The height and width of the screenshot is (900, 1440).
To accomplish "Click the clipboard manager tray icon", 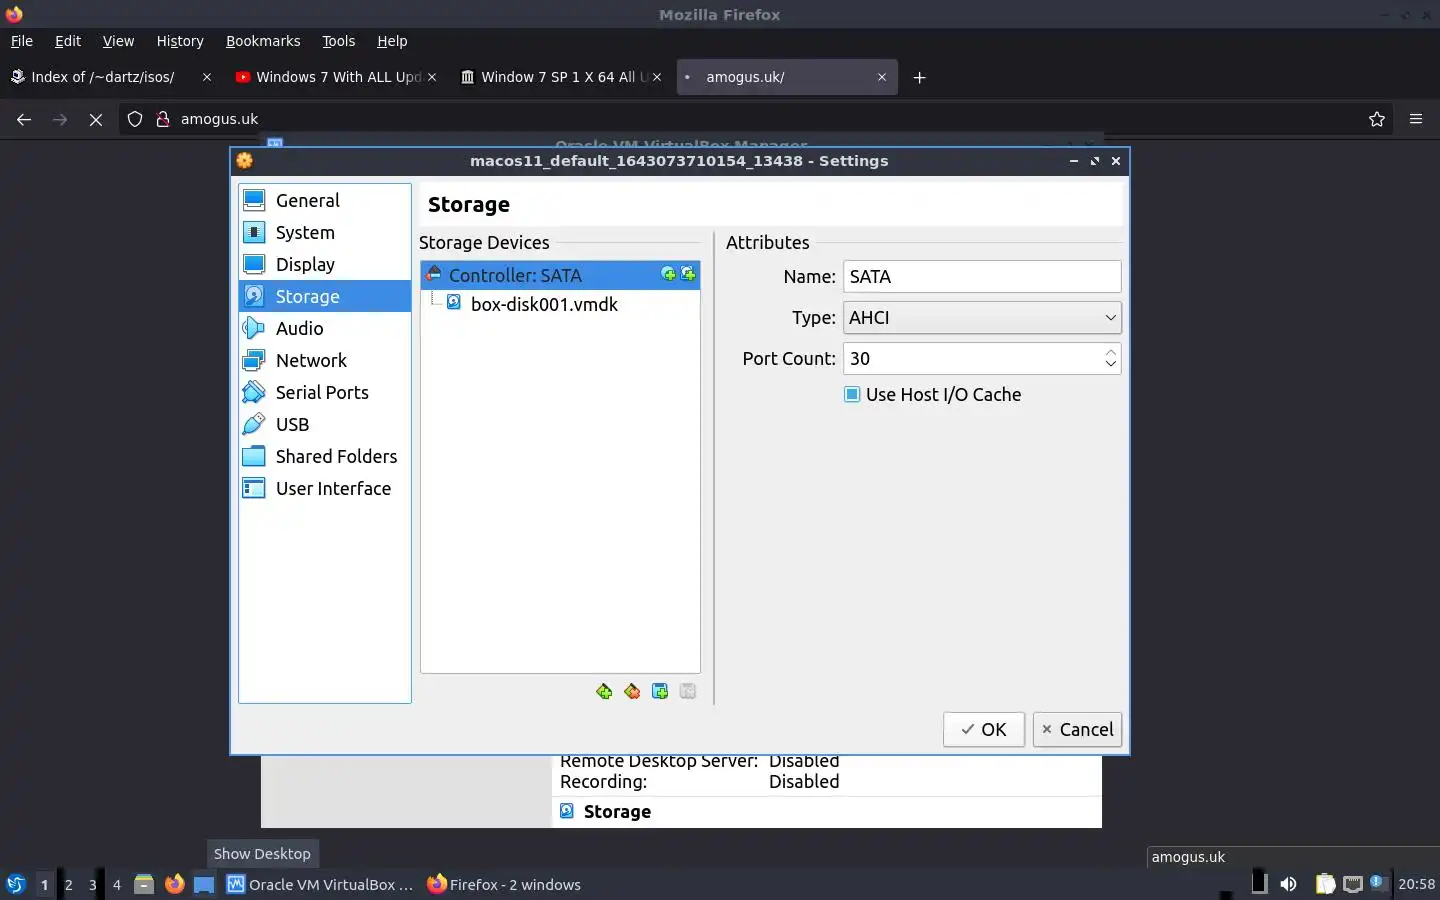I will (1325, 884).
